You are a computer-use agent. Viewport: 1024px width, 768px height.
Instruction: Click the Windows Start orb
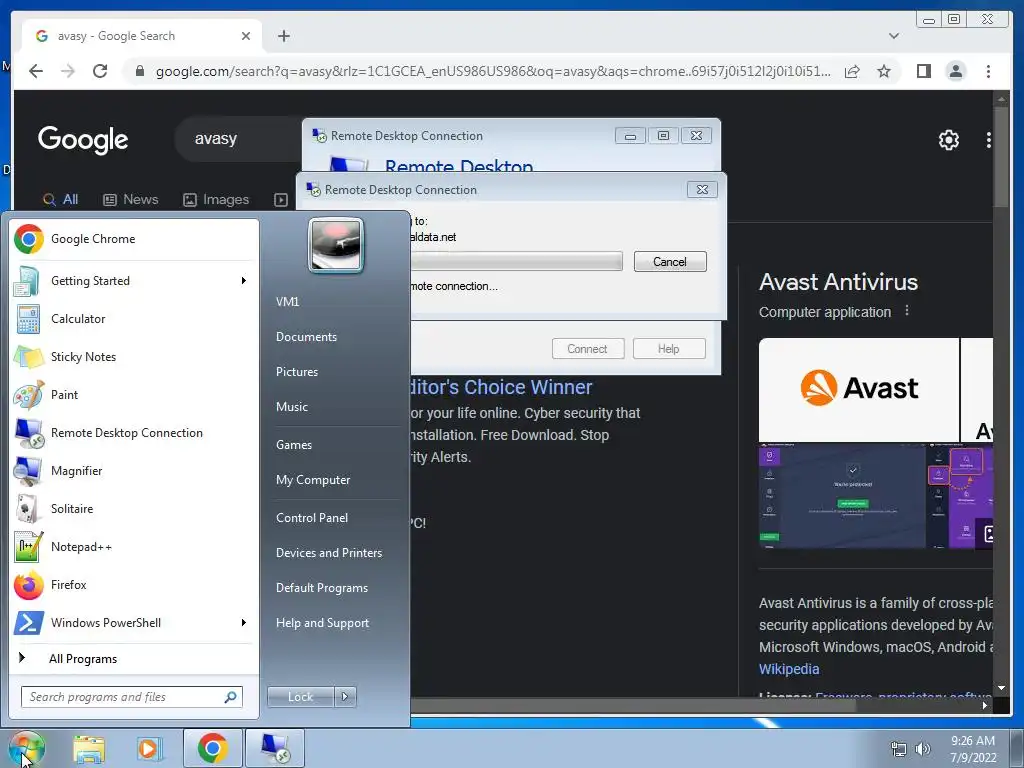26,748
